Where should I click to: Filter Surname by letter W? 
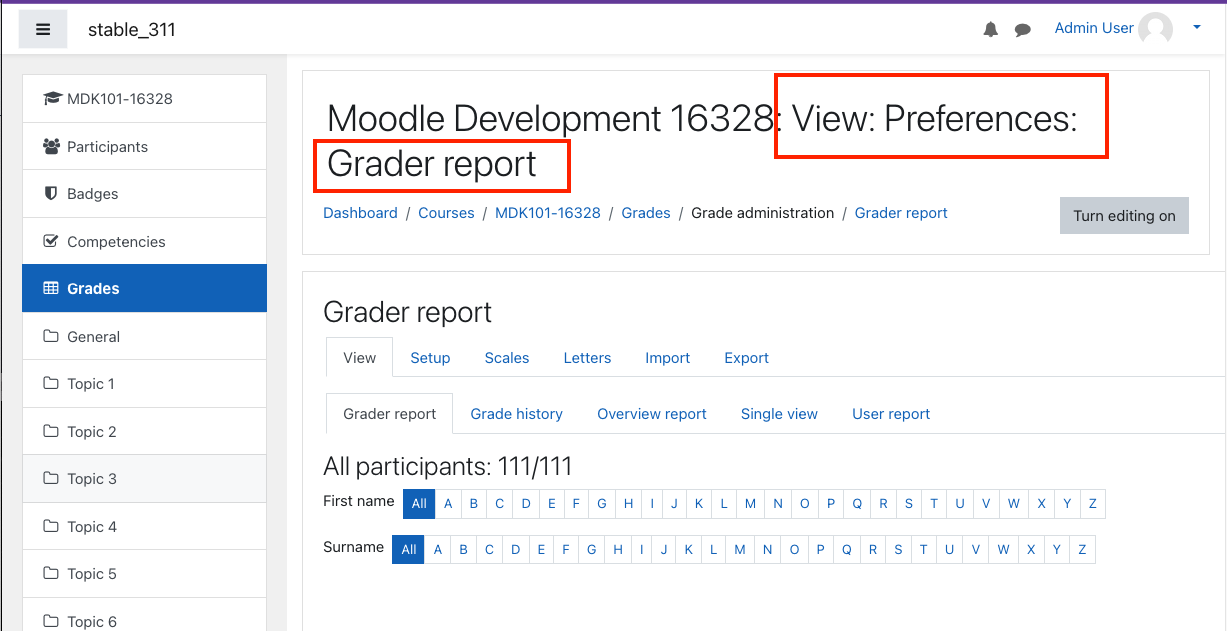pyautogui.click(x=1003, y=550)
